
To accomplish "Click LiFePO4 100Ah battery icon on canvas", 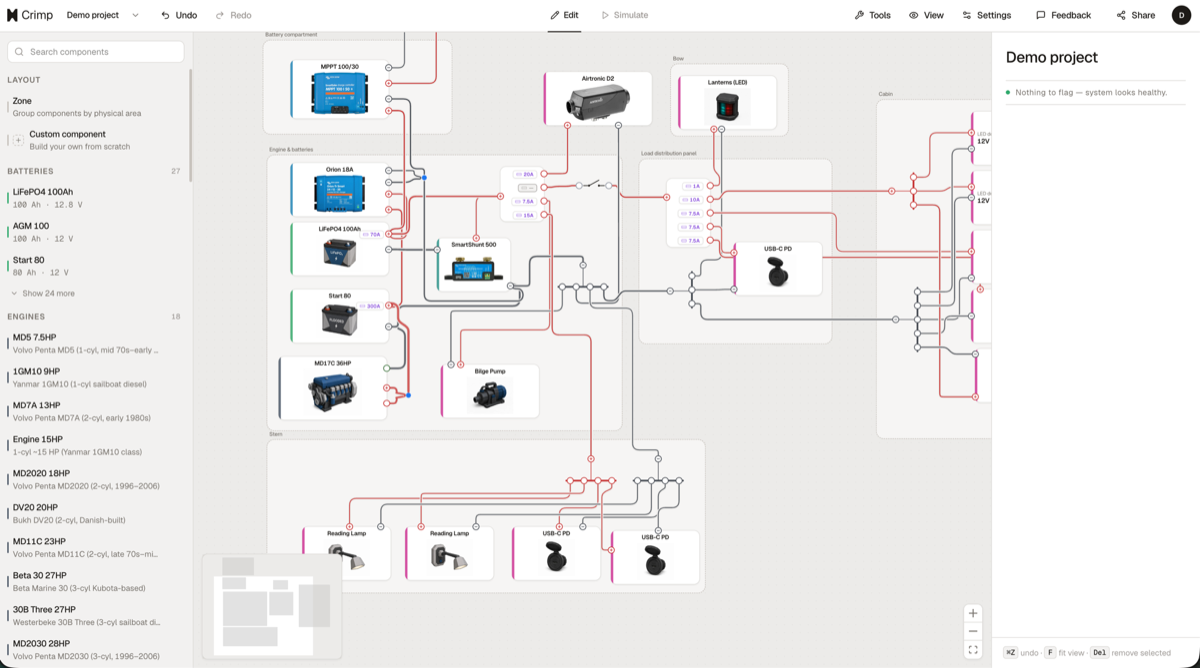I will 339,253.
